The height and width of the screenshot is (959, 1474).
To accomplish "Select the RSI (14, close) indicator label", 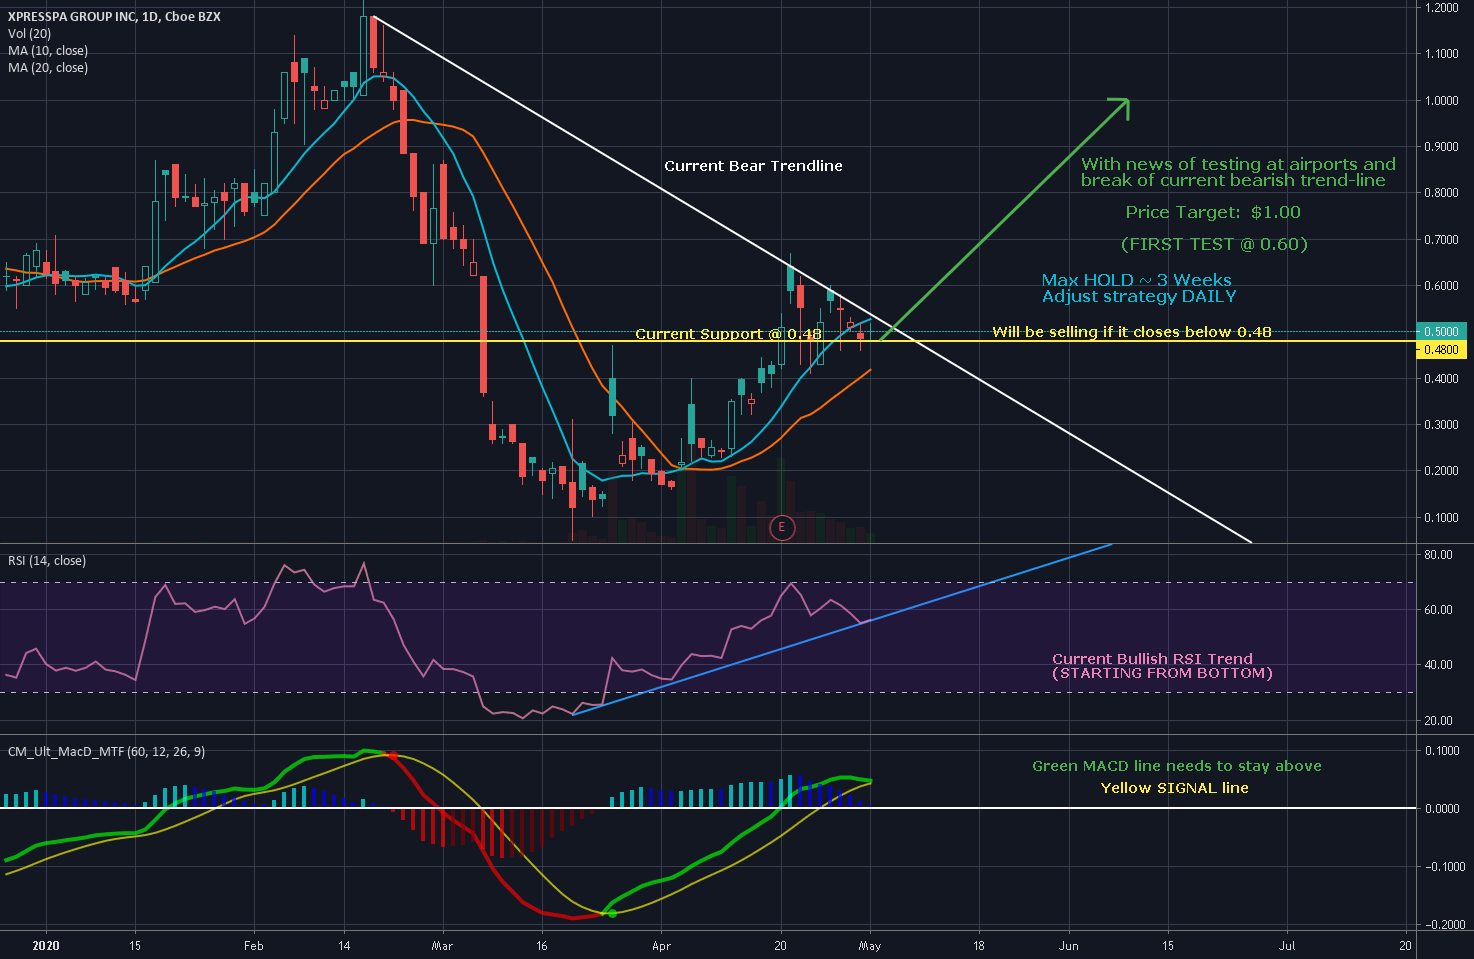I will [47, 560].
